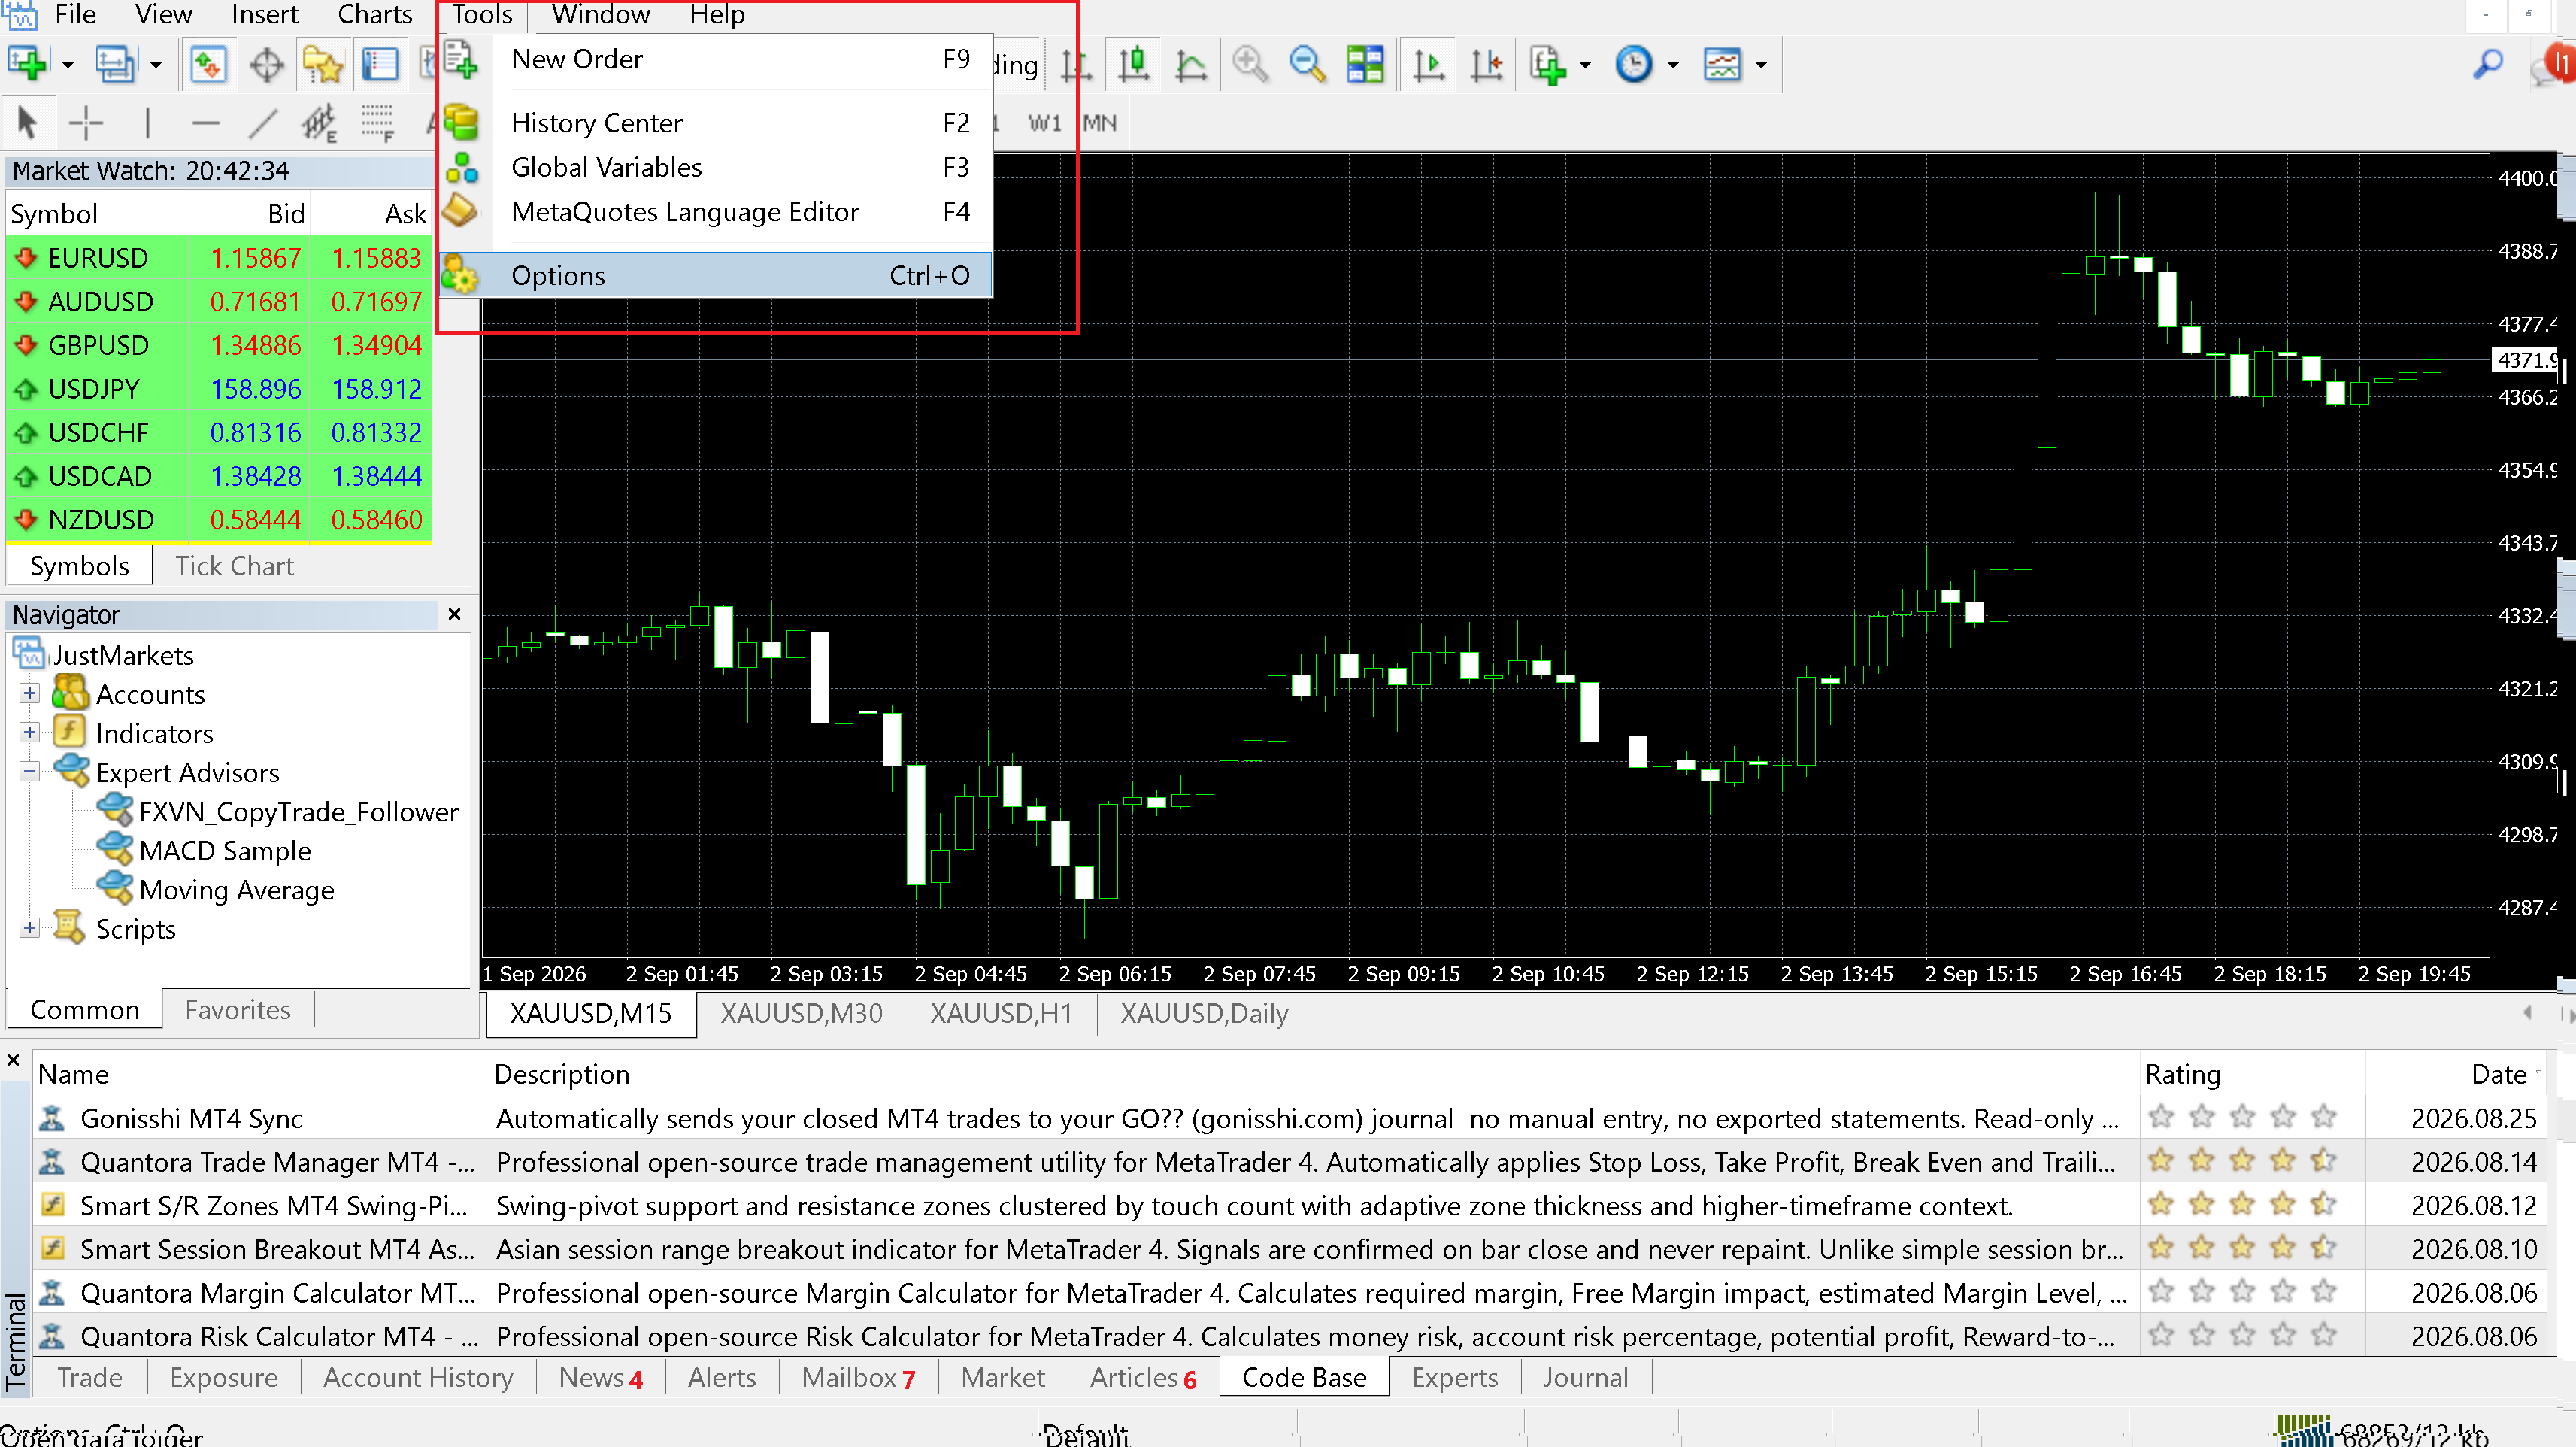Screen dimensions: 2576x1447
Task: Click the profiles toolbar icon
Action: (115, 65)
